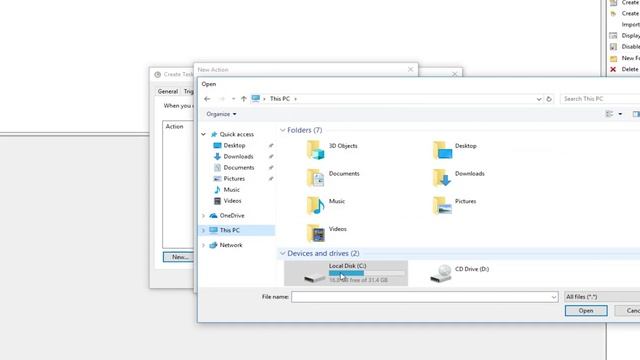Select Network in navigation pane
The image size is (640, 360).
[x=231, y=245]
